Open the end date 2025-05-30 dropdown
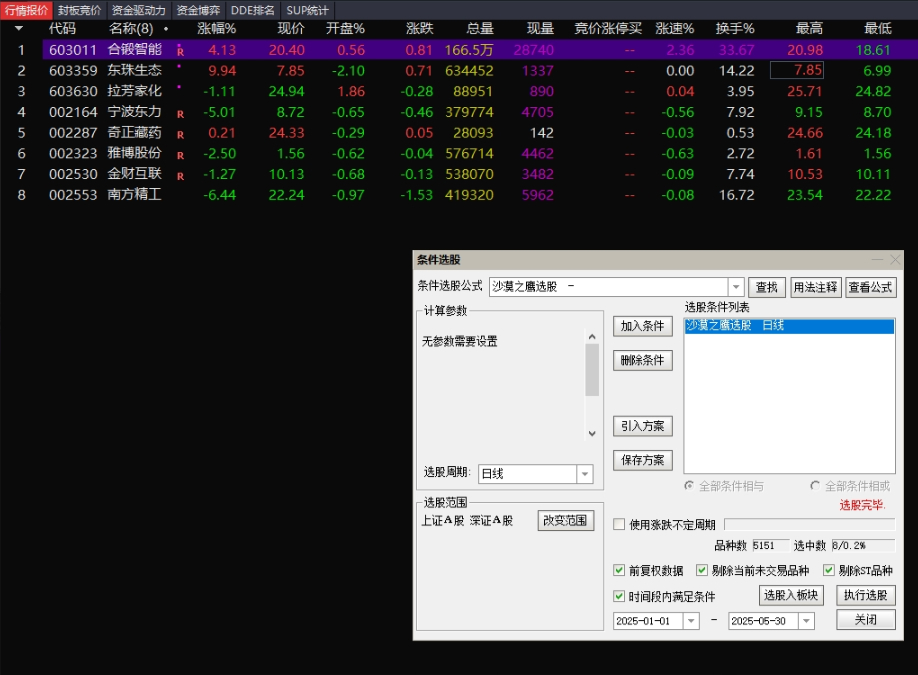 (806, 621)
